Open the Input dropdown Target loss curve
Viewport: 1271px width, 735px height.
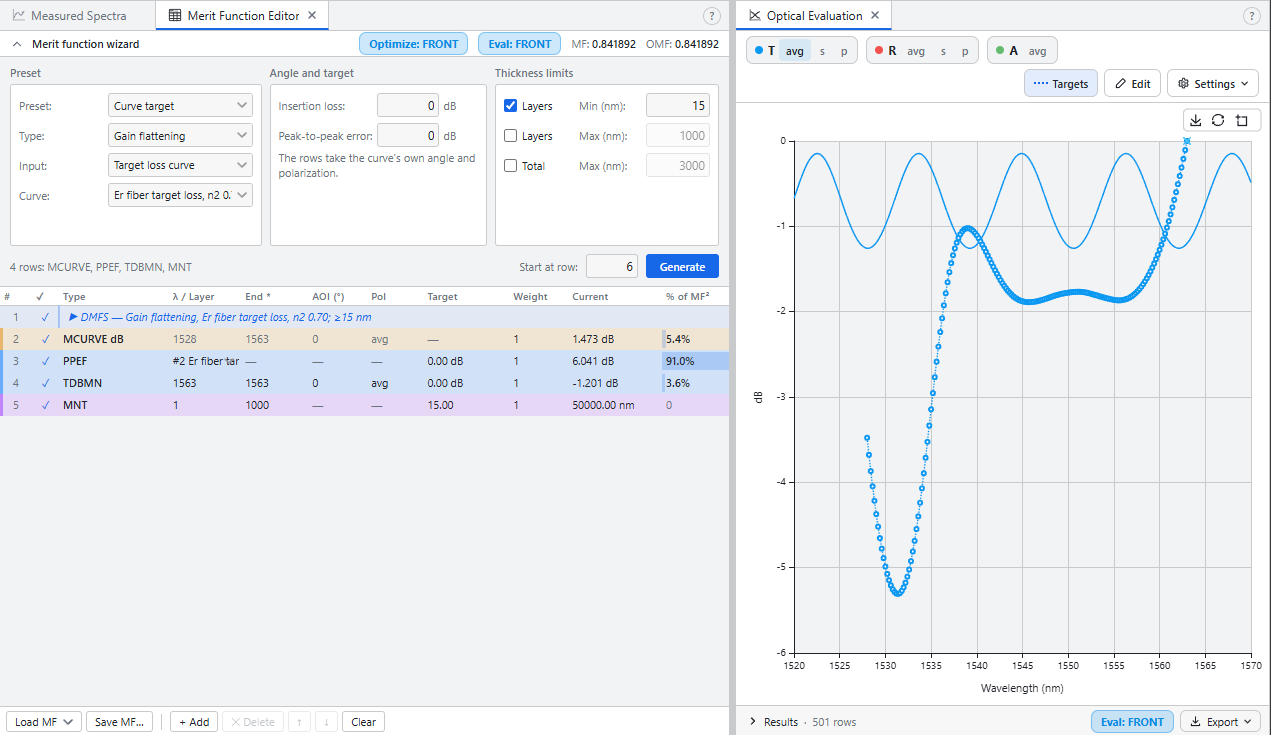(x=180, y=165)
